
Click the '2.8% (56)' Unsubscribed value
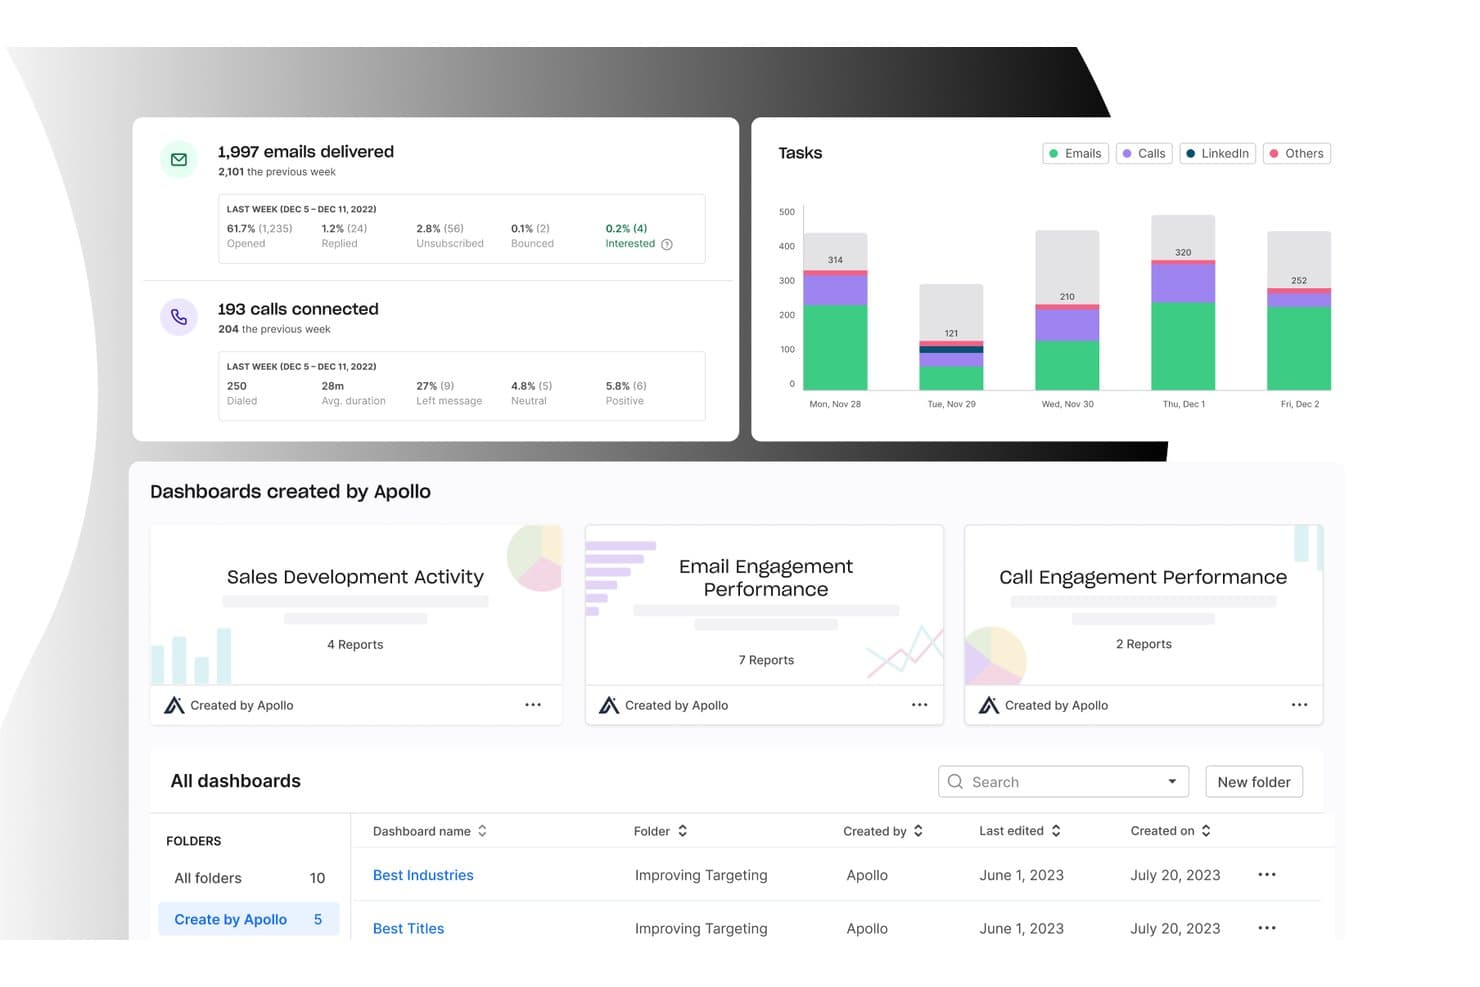click(440, 229)
